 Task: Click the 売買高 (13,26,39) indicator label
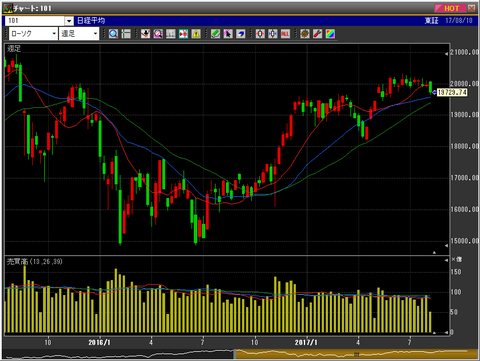(x=35, y=262)
